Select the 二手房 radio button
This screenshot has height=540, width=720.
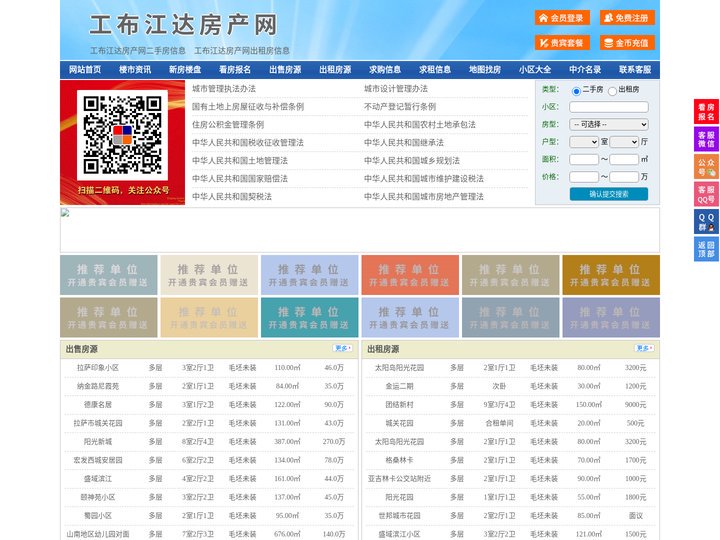tap(576, 91)
